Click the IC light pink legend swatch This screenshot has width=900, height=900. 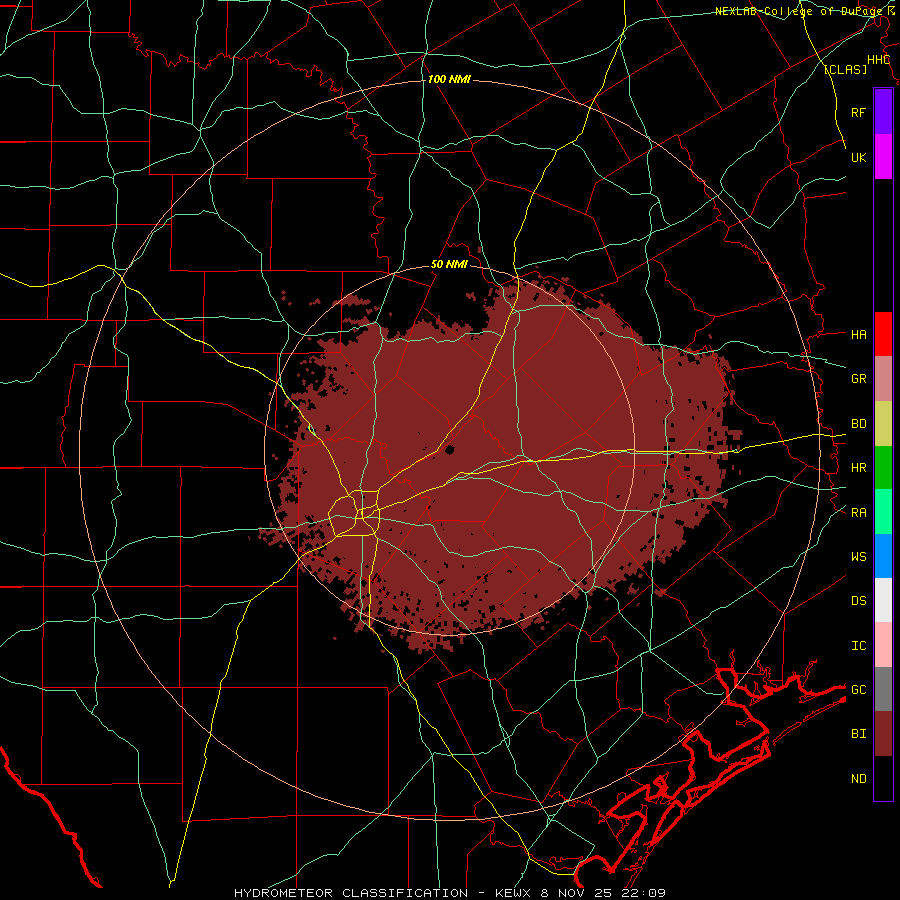(883, 645)
